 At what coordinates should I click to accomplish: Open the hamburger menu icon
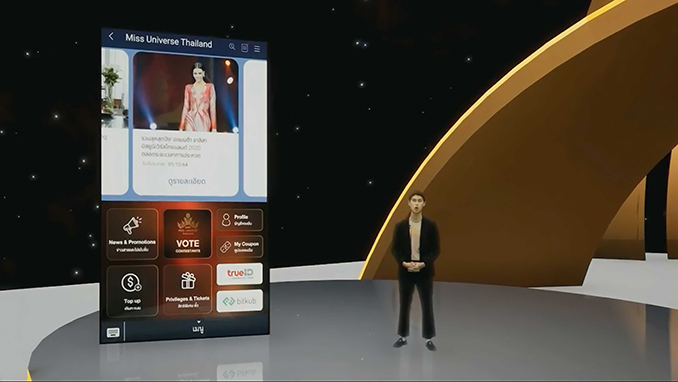coord(257,49)
